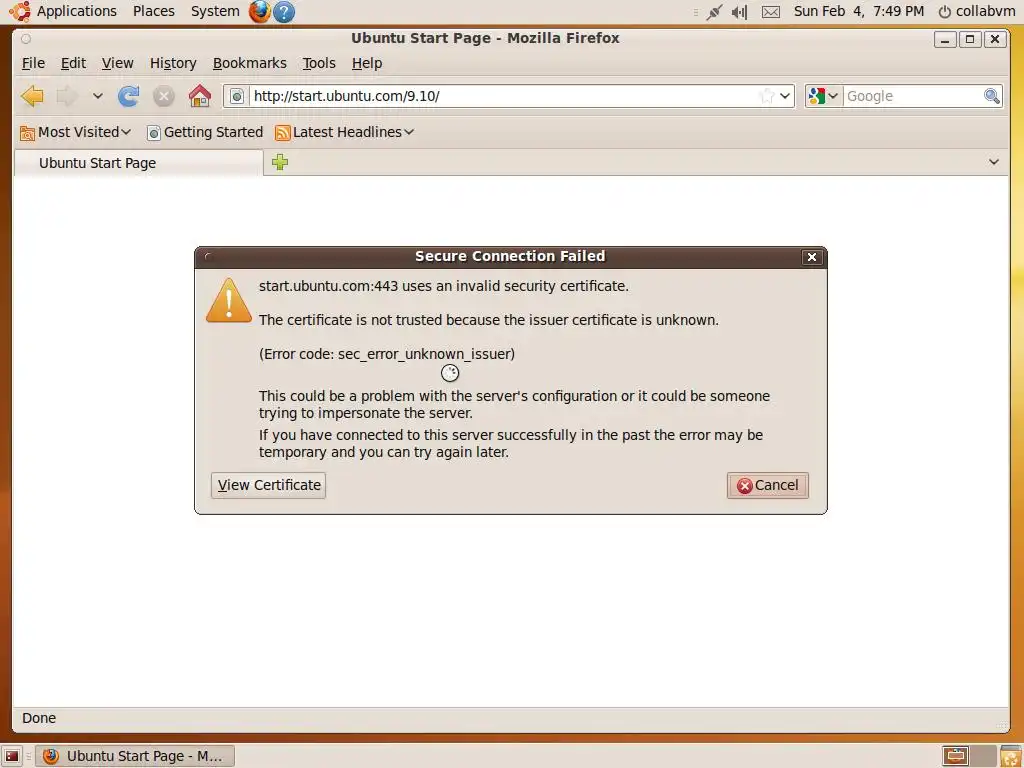Go to the Home page icon
Screen dimensions: 1024x768
[200, 96]
